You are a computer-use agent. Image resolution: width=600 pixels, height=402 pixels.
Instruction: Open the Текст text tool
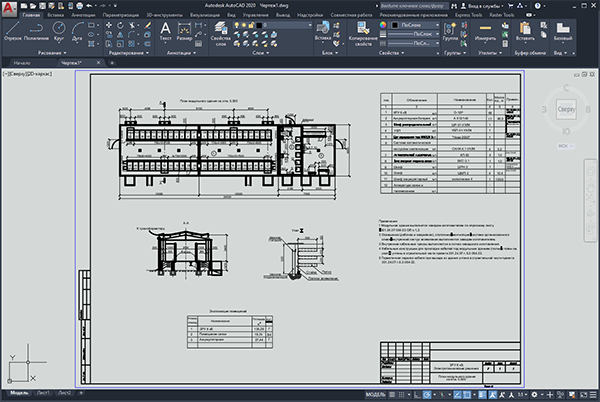[165, 31]
